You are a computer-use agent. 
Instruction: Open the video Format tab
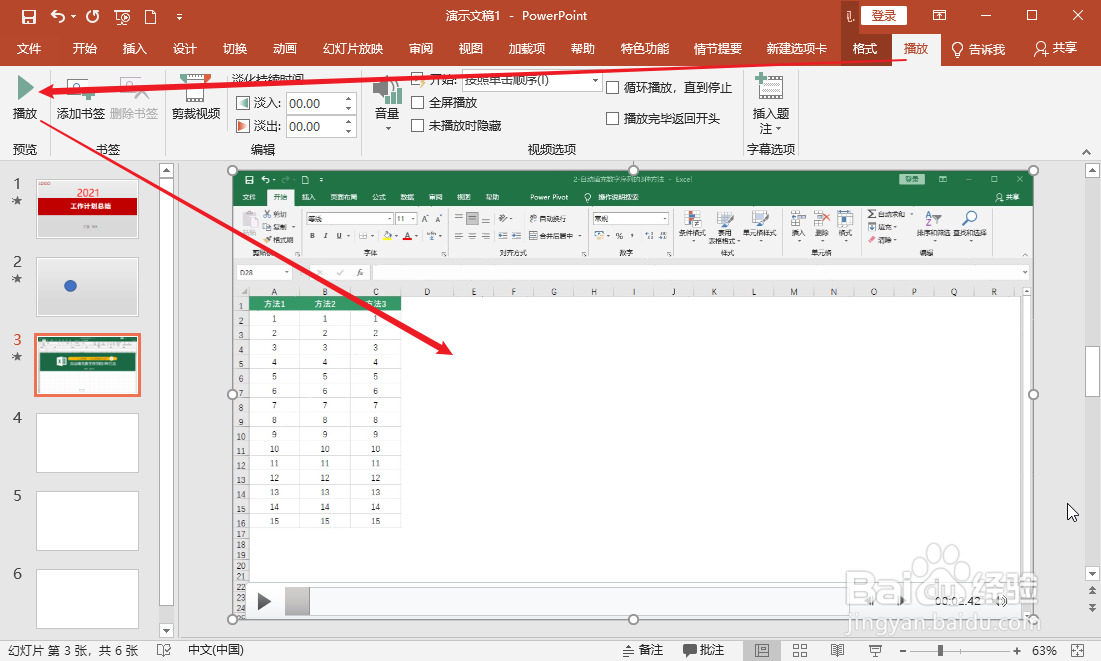(x=864, y=48)
